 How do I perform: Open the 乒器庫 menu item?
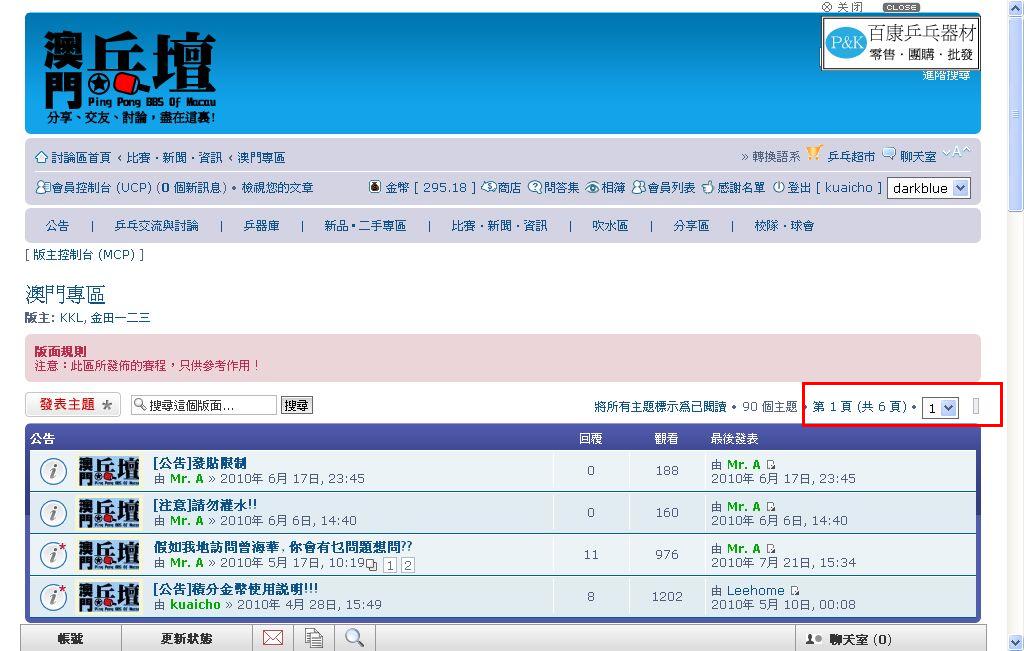point(261,226)
